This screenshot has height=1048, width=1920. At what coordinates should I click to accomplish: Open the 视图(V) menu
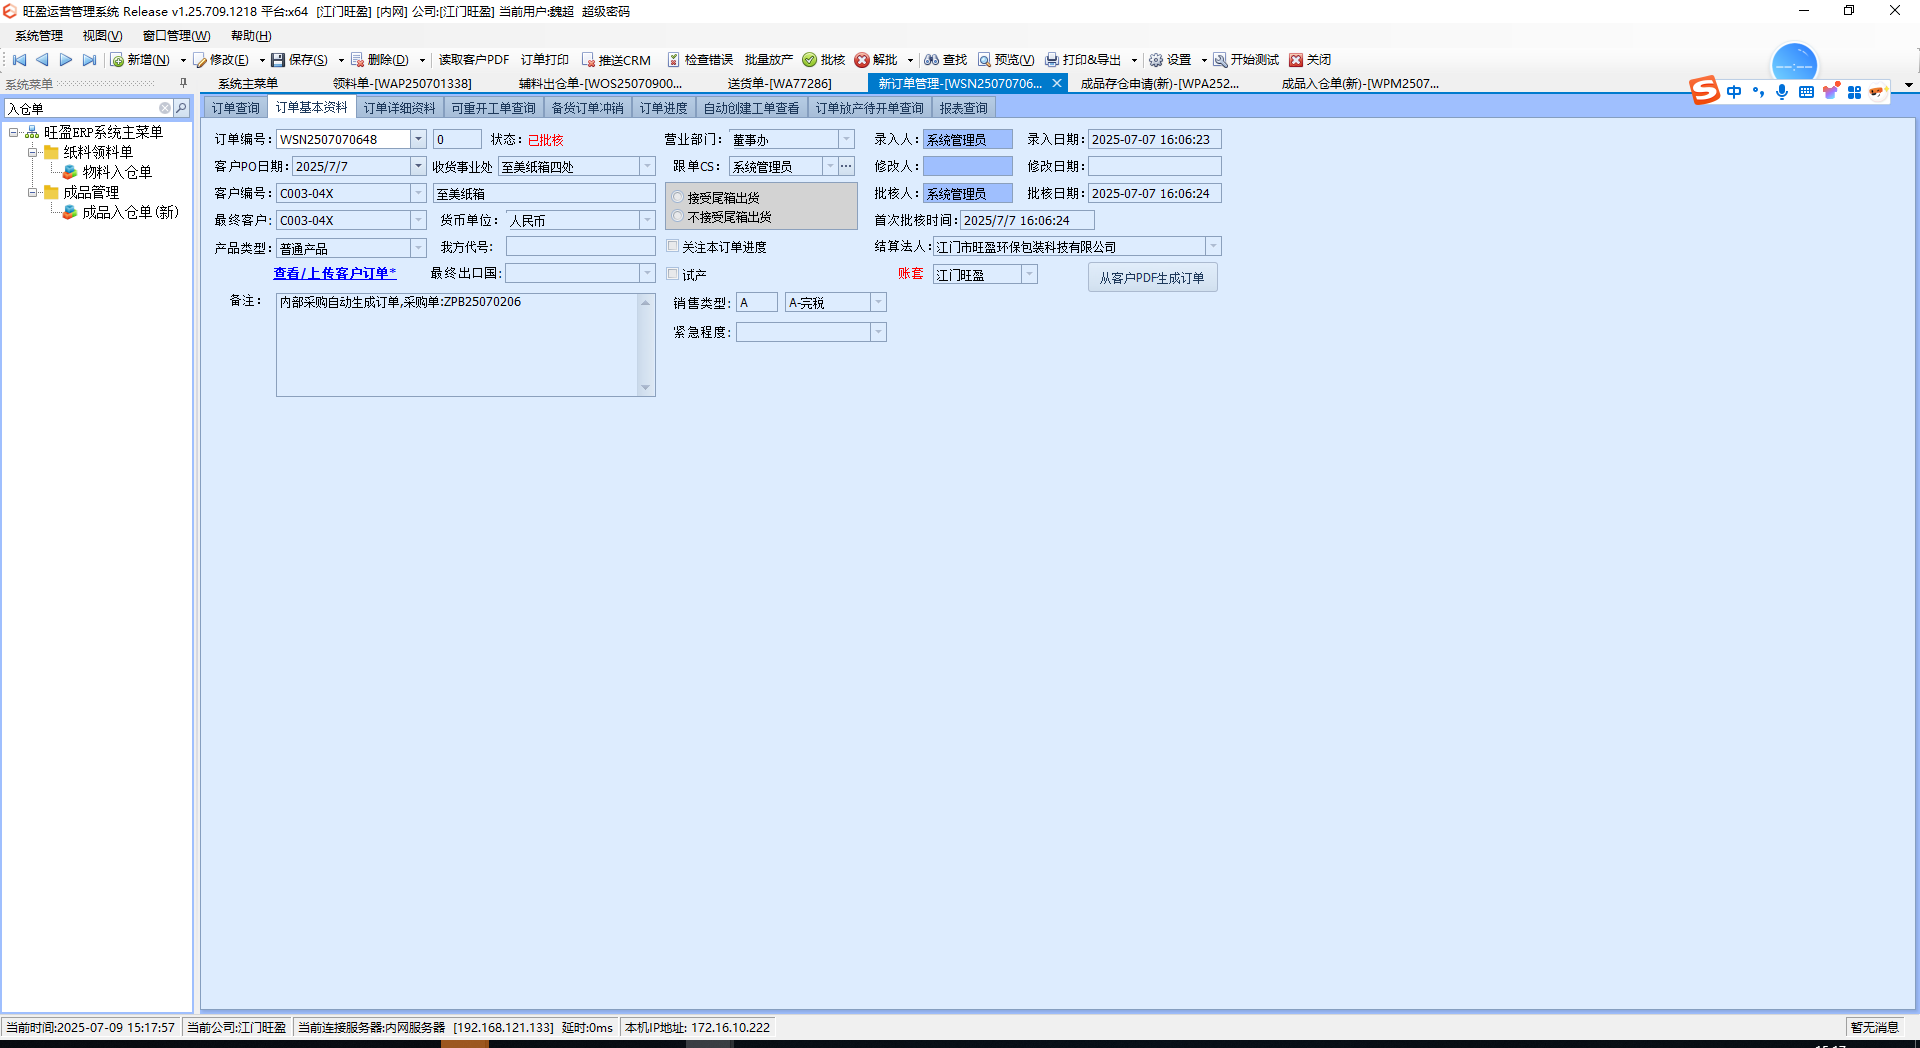pyautogui.click(x=102, y=36)
